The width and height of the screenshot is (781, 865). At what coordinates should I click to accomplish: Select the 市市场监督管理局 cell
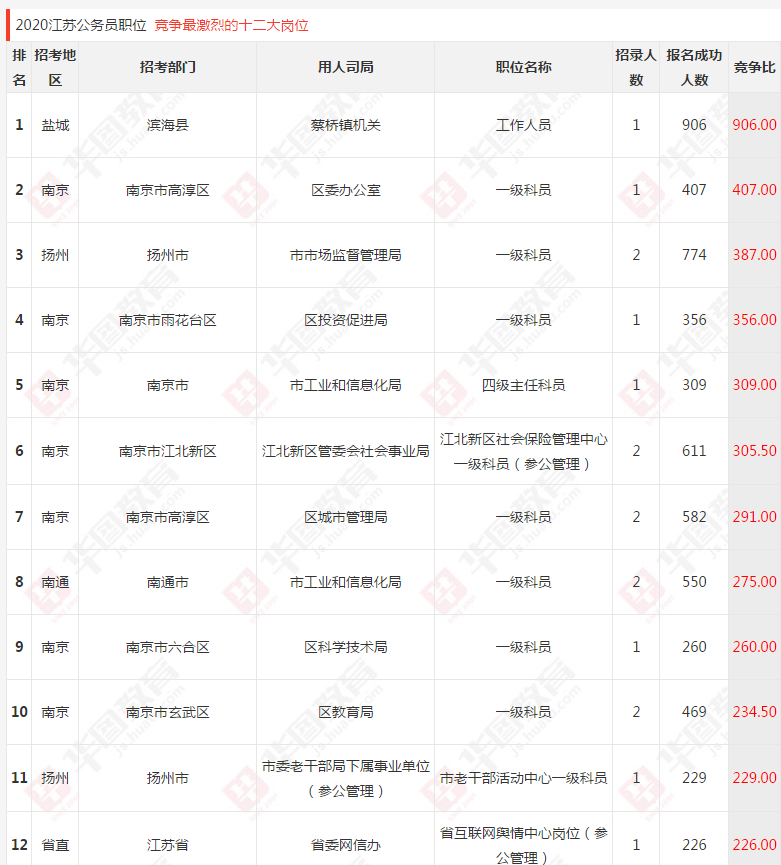click(x=345, y=255)
